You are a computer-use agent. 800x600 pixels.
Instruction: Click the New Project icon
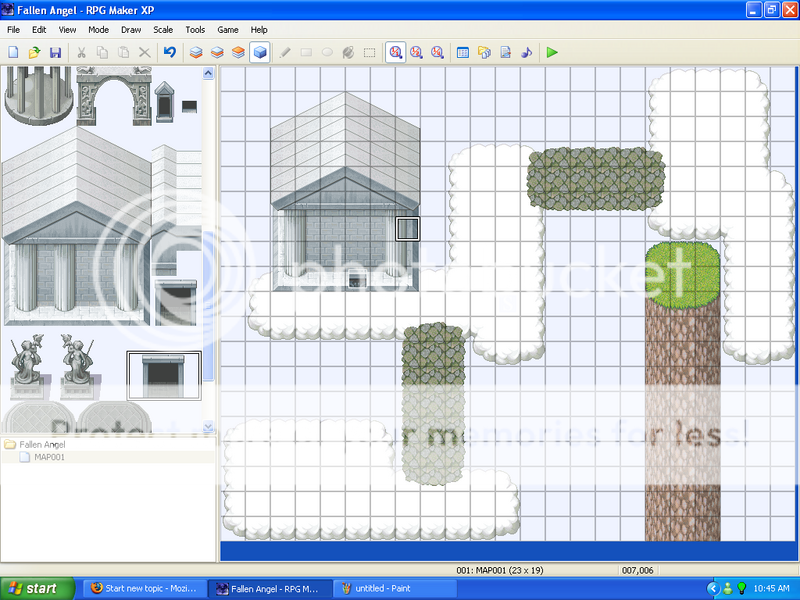coord(13,52)
